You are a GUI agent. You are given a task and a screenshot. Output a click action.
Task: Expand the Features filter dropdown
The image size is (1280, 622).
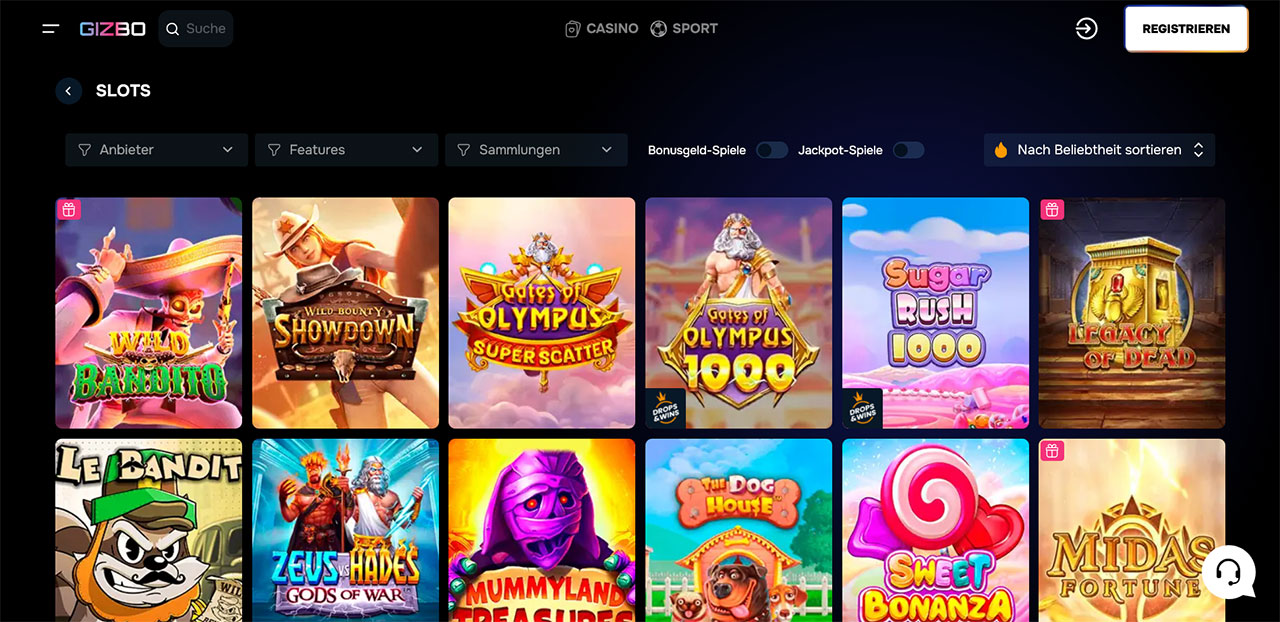(x=346, y=150)
